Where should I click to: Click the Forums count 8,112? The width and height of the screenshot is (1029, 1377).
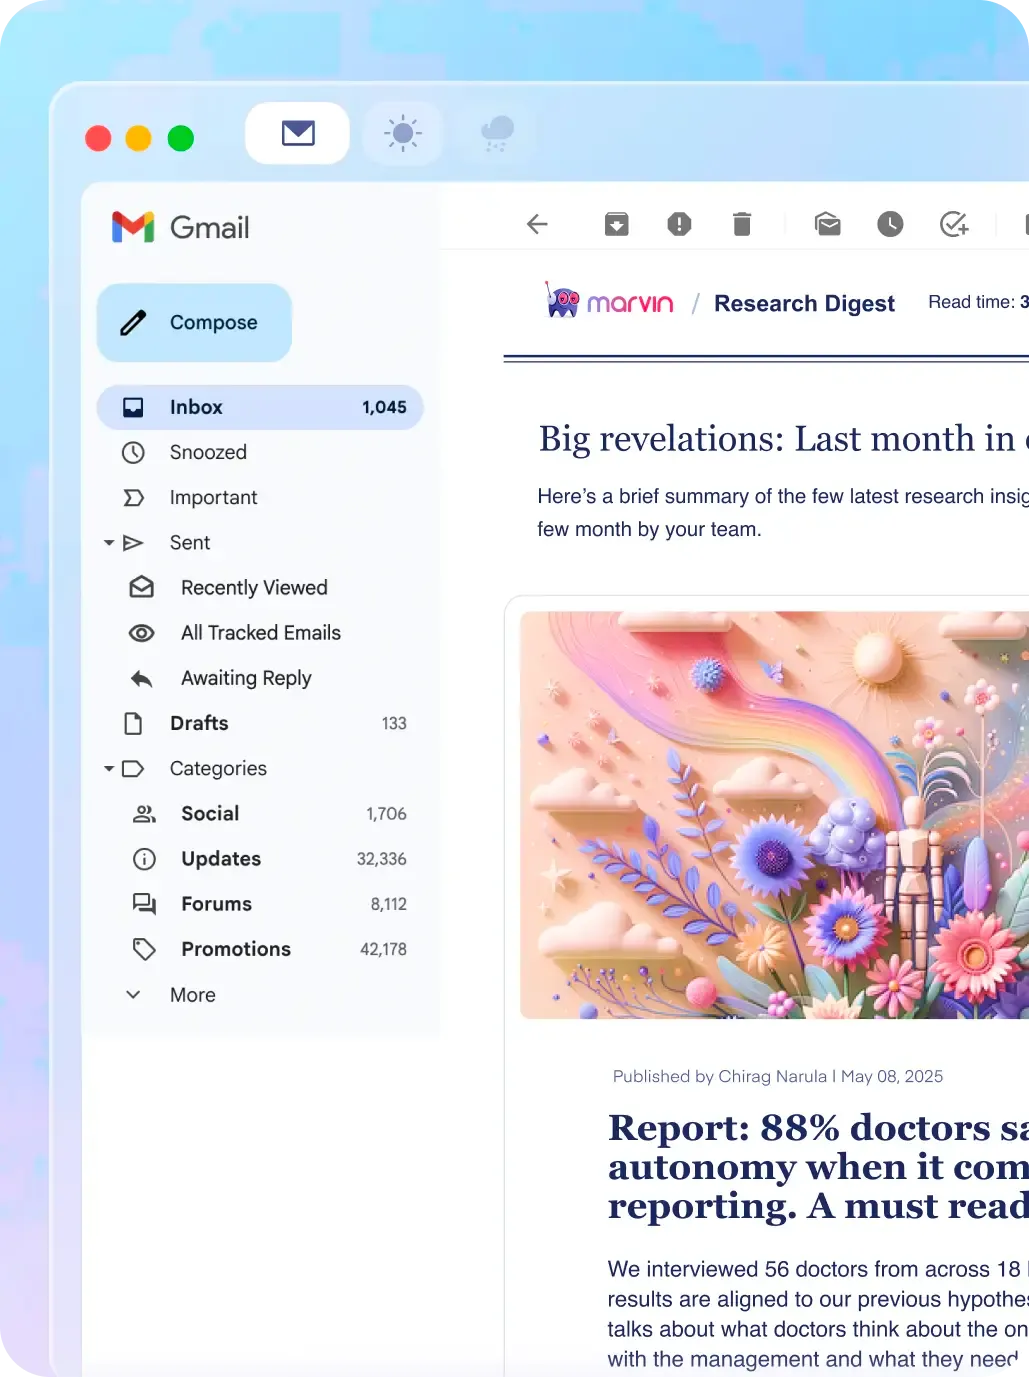point(389,904)
